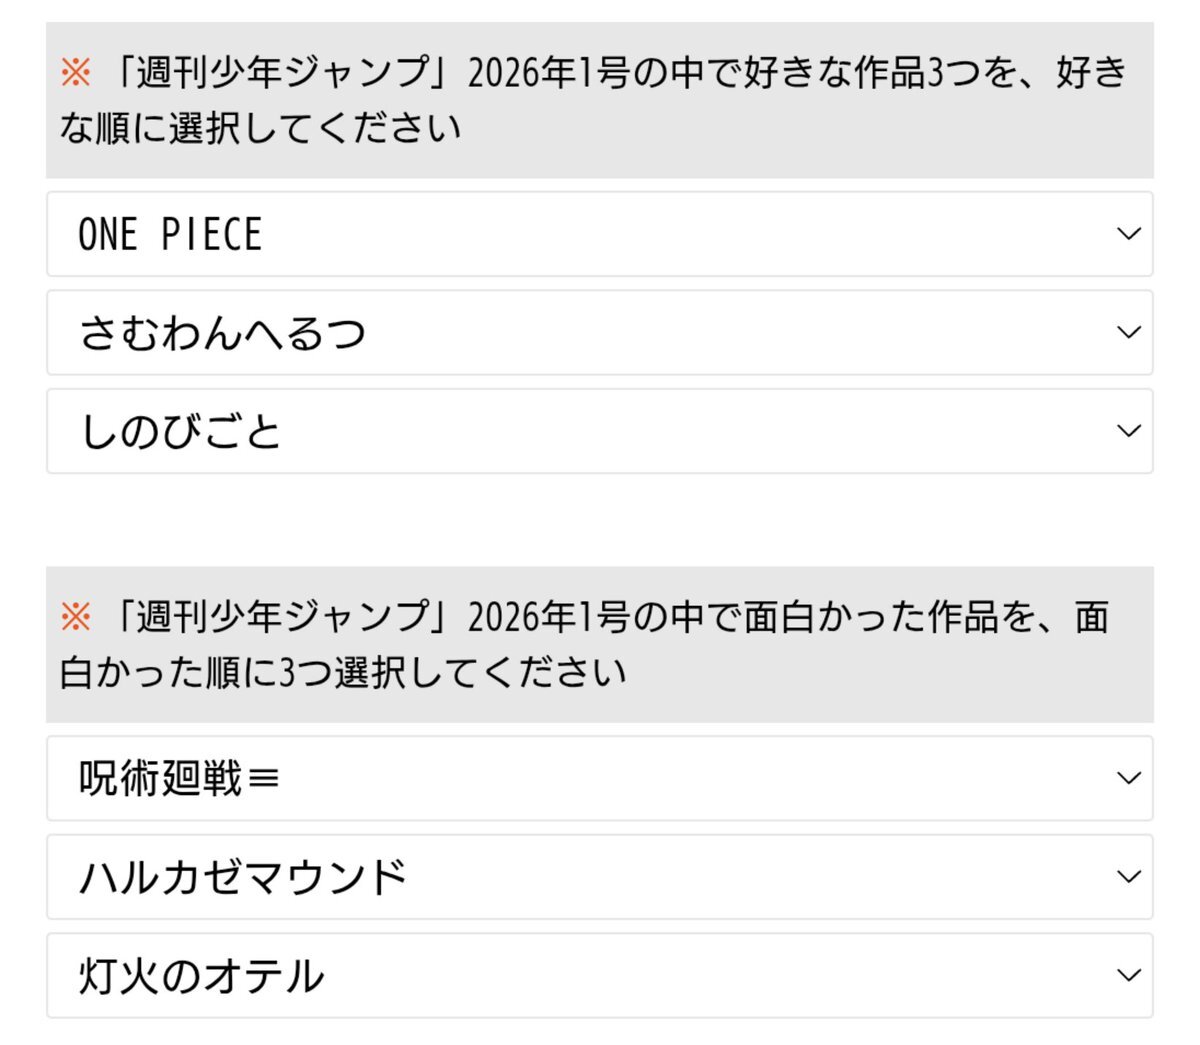1200x1045 pixels.
Task: Click the な順に選択してください text line
Action: [260, 128]
